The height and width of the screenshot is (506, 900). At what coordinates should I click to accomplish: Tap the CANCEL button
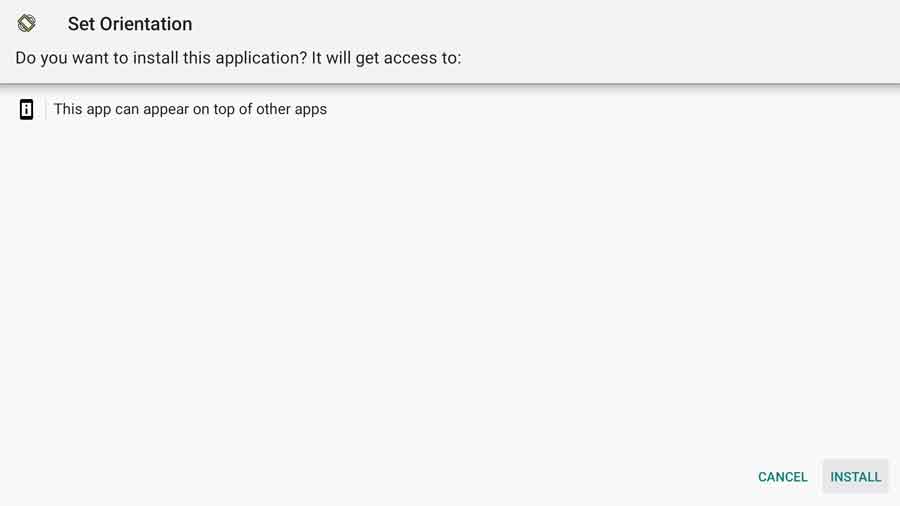782,477
